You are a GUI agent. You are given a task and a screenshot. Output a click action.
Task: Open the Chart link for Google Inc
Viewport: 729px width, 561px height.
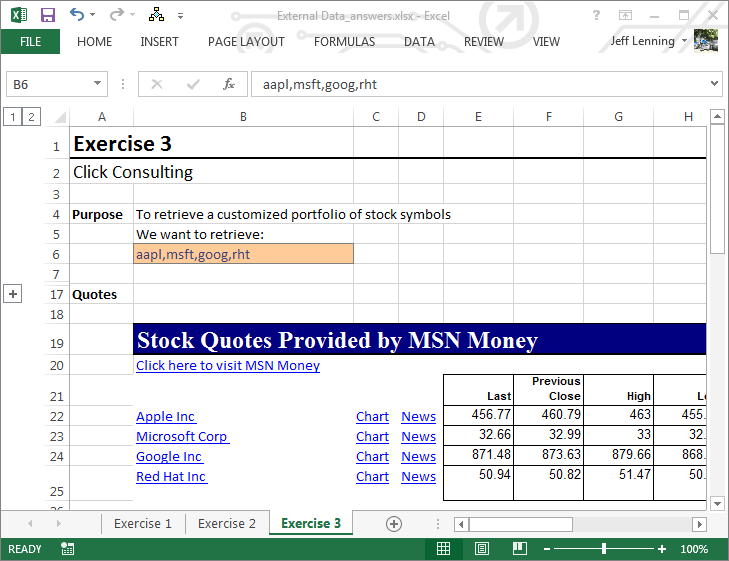coord(372,457)
